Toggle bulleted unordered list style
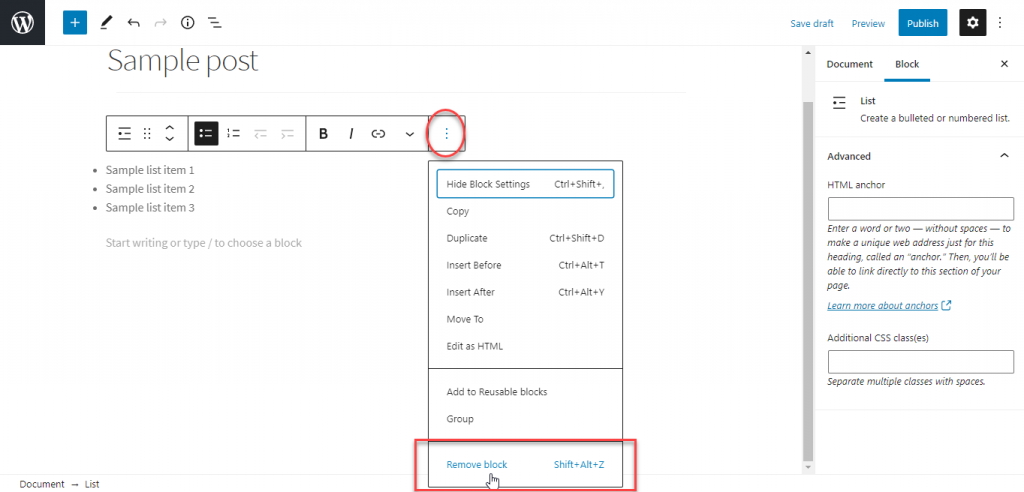1024x492 pixels. [x=206, y=133]
